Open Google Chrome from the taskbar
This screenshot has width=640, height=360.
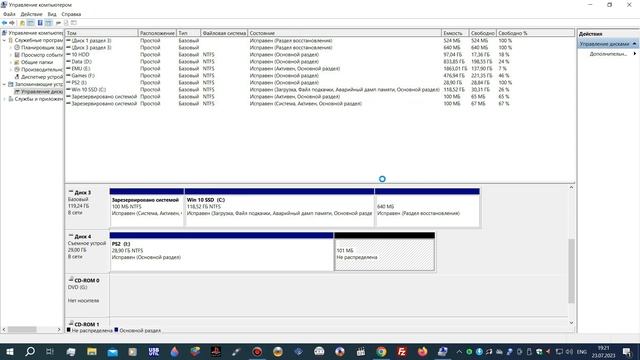381,351
